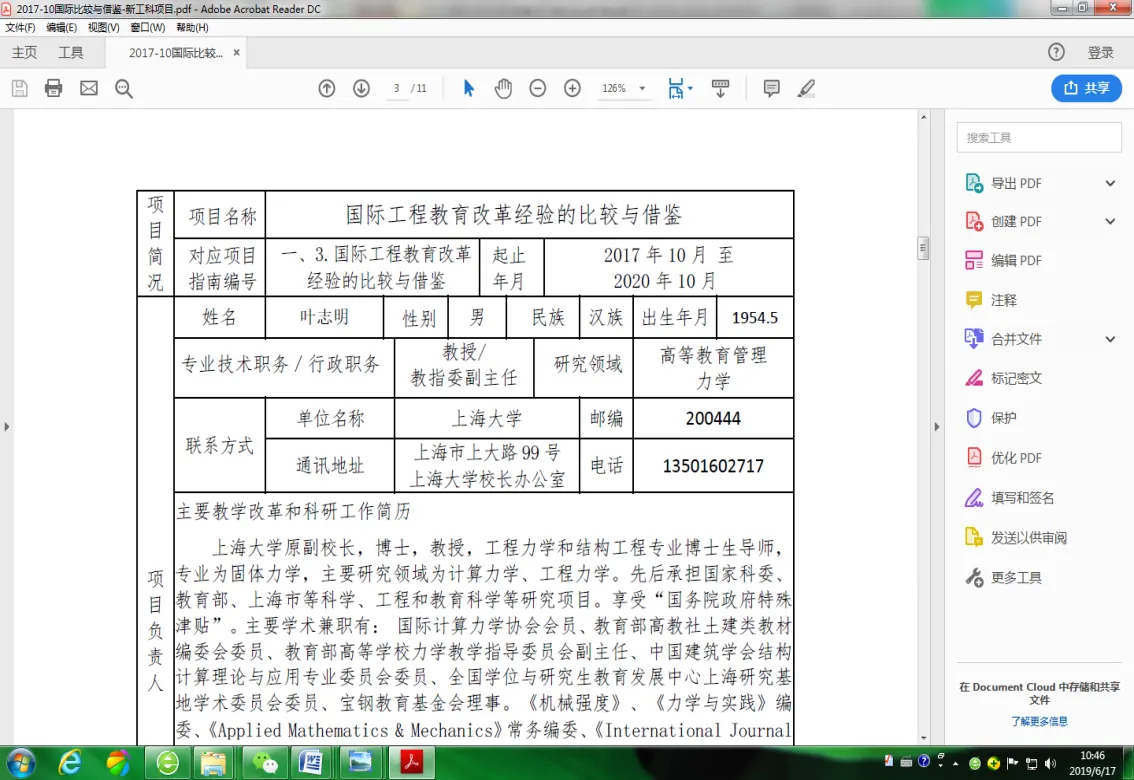Switch to the Tools tab (工具)
This screenshot has height=780, width=1134.
point(71,52)
